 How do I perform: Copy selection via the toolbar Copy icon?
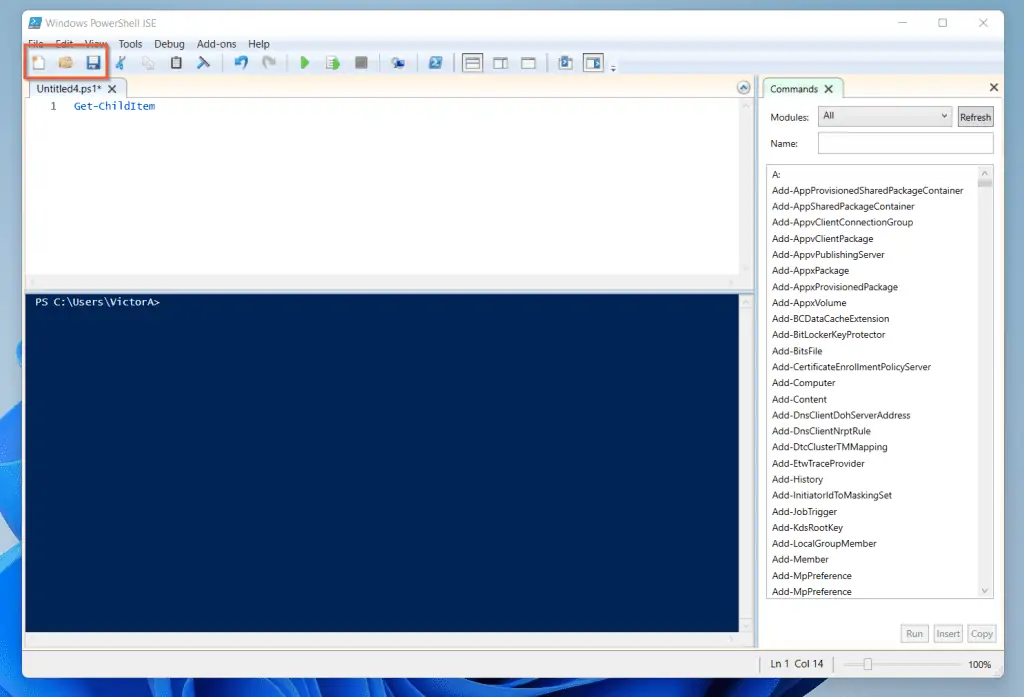coord(149,63)
